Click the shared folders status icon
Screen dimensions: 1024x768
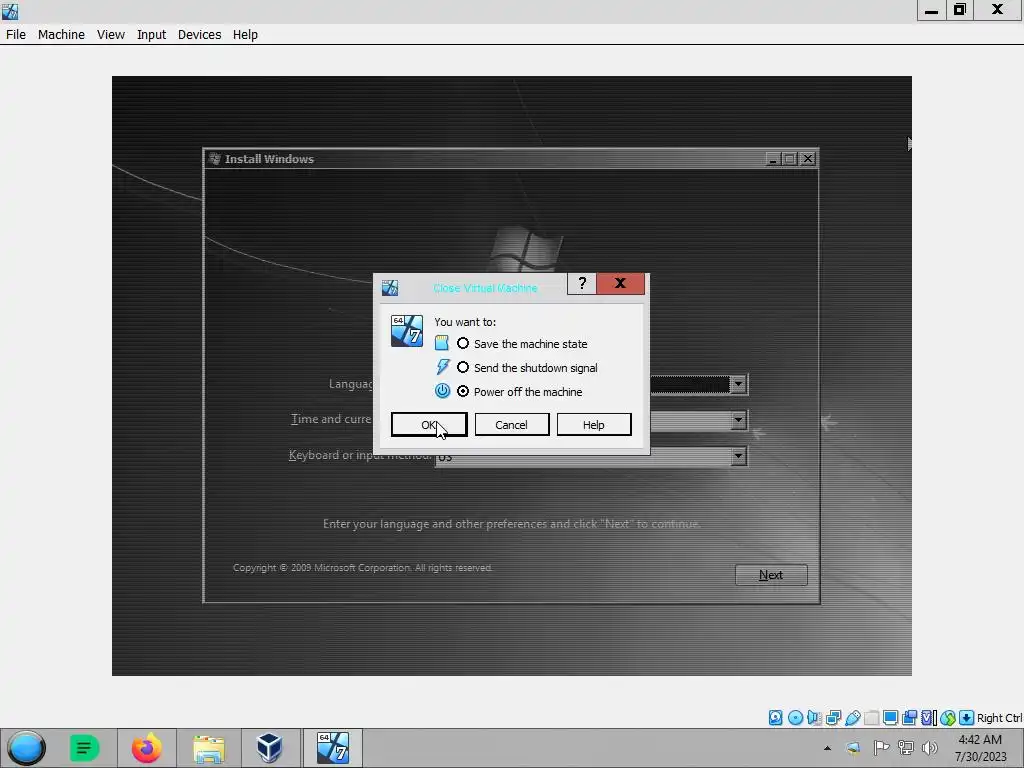tap(871, 718)
